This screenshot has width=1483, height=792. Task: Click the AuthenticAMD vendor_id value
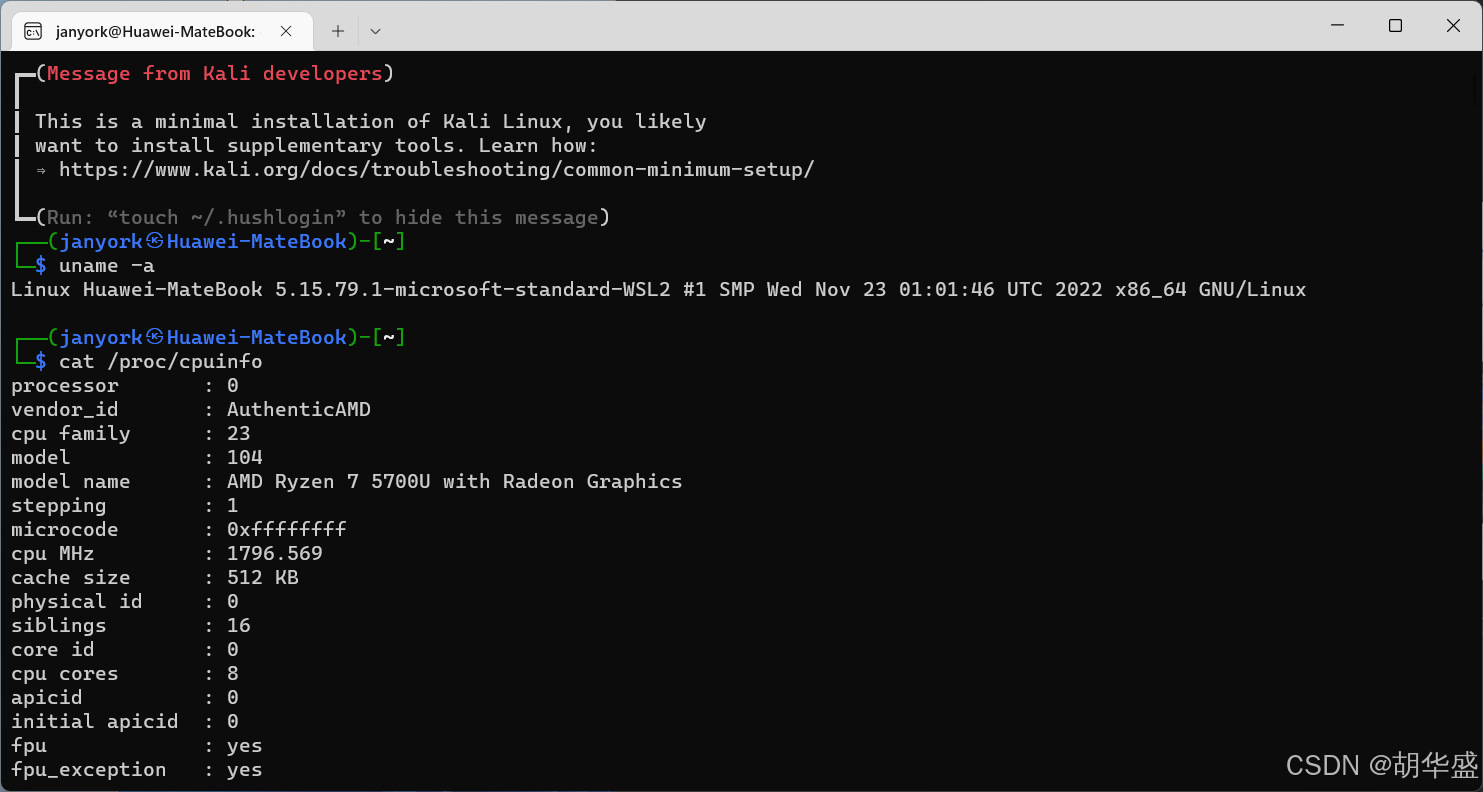(x=298, y=409)
